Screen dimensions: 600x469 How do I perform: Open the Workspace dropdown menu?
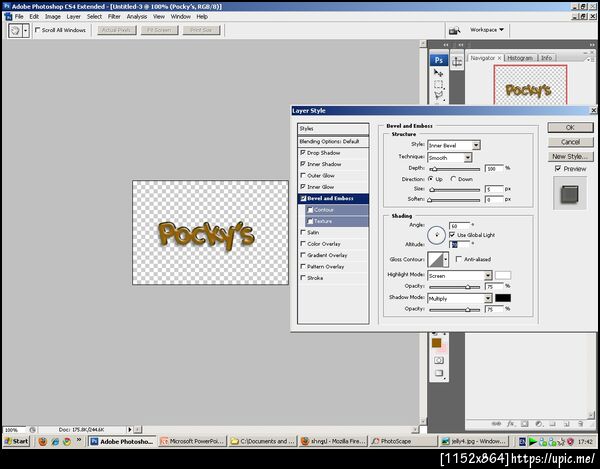[x=487, y=29]
